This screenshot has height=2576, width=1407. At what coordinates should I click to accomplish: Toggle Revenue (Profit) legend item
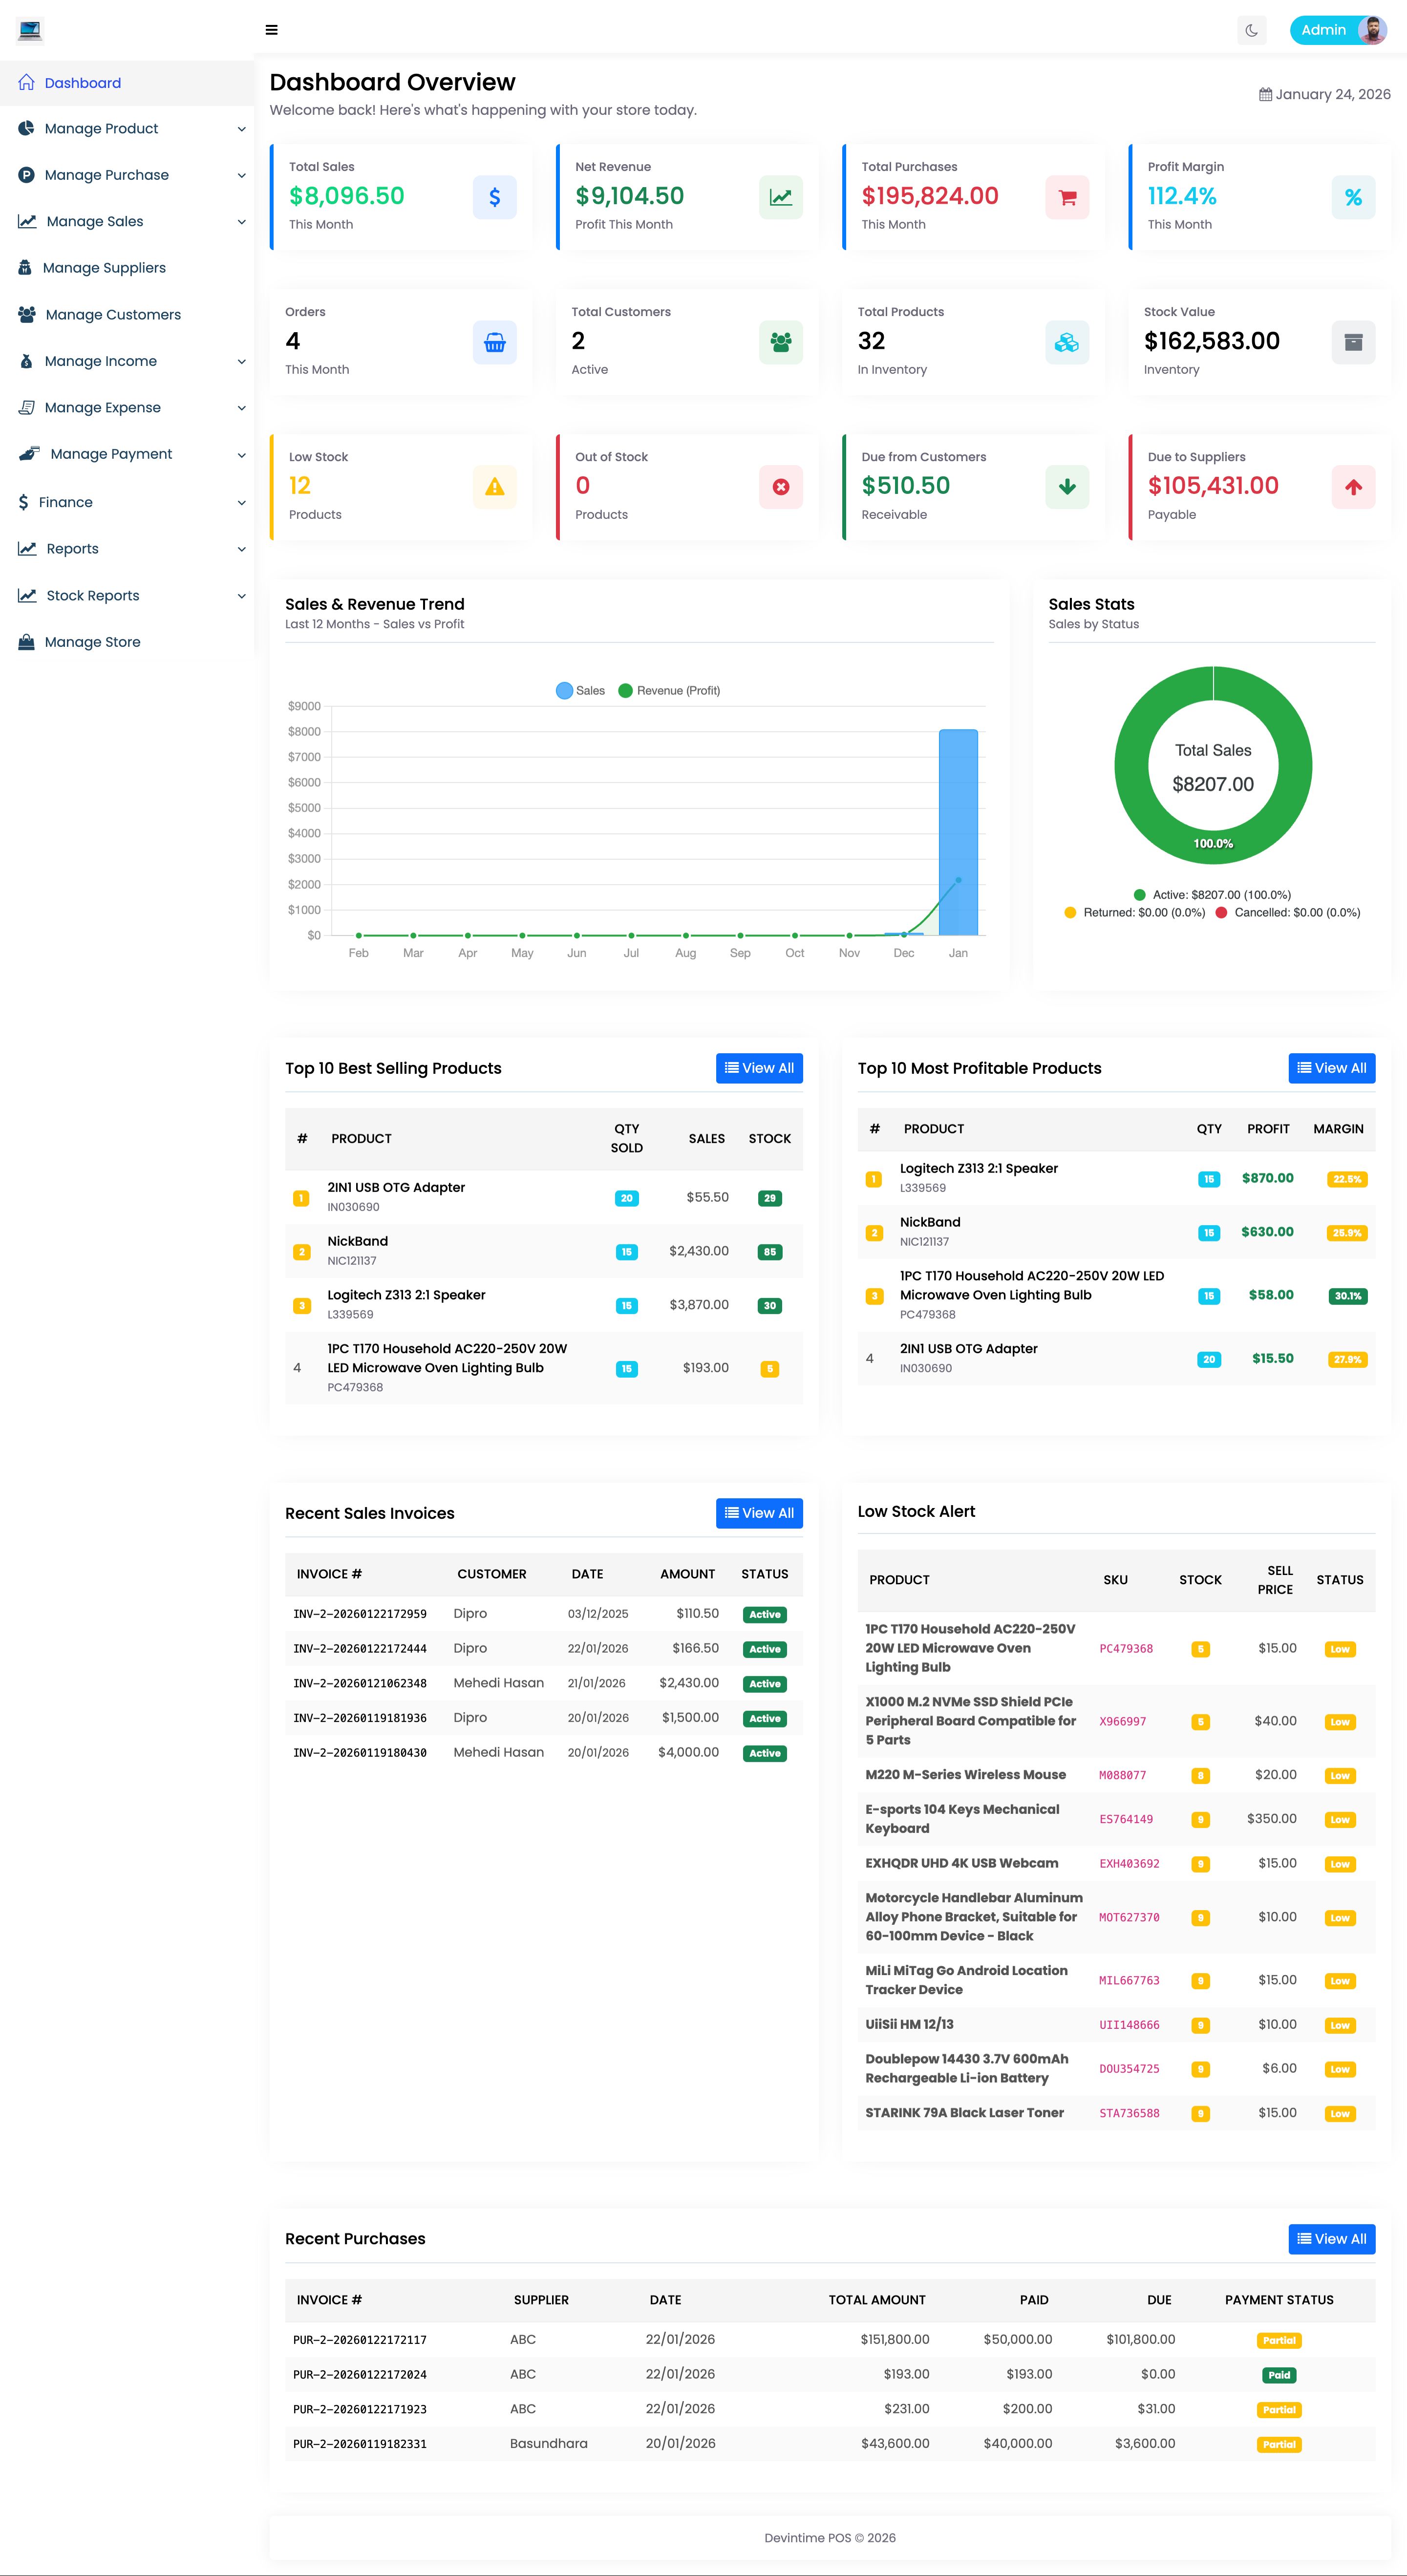669,691
